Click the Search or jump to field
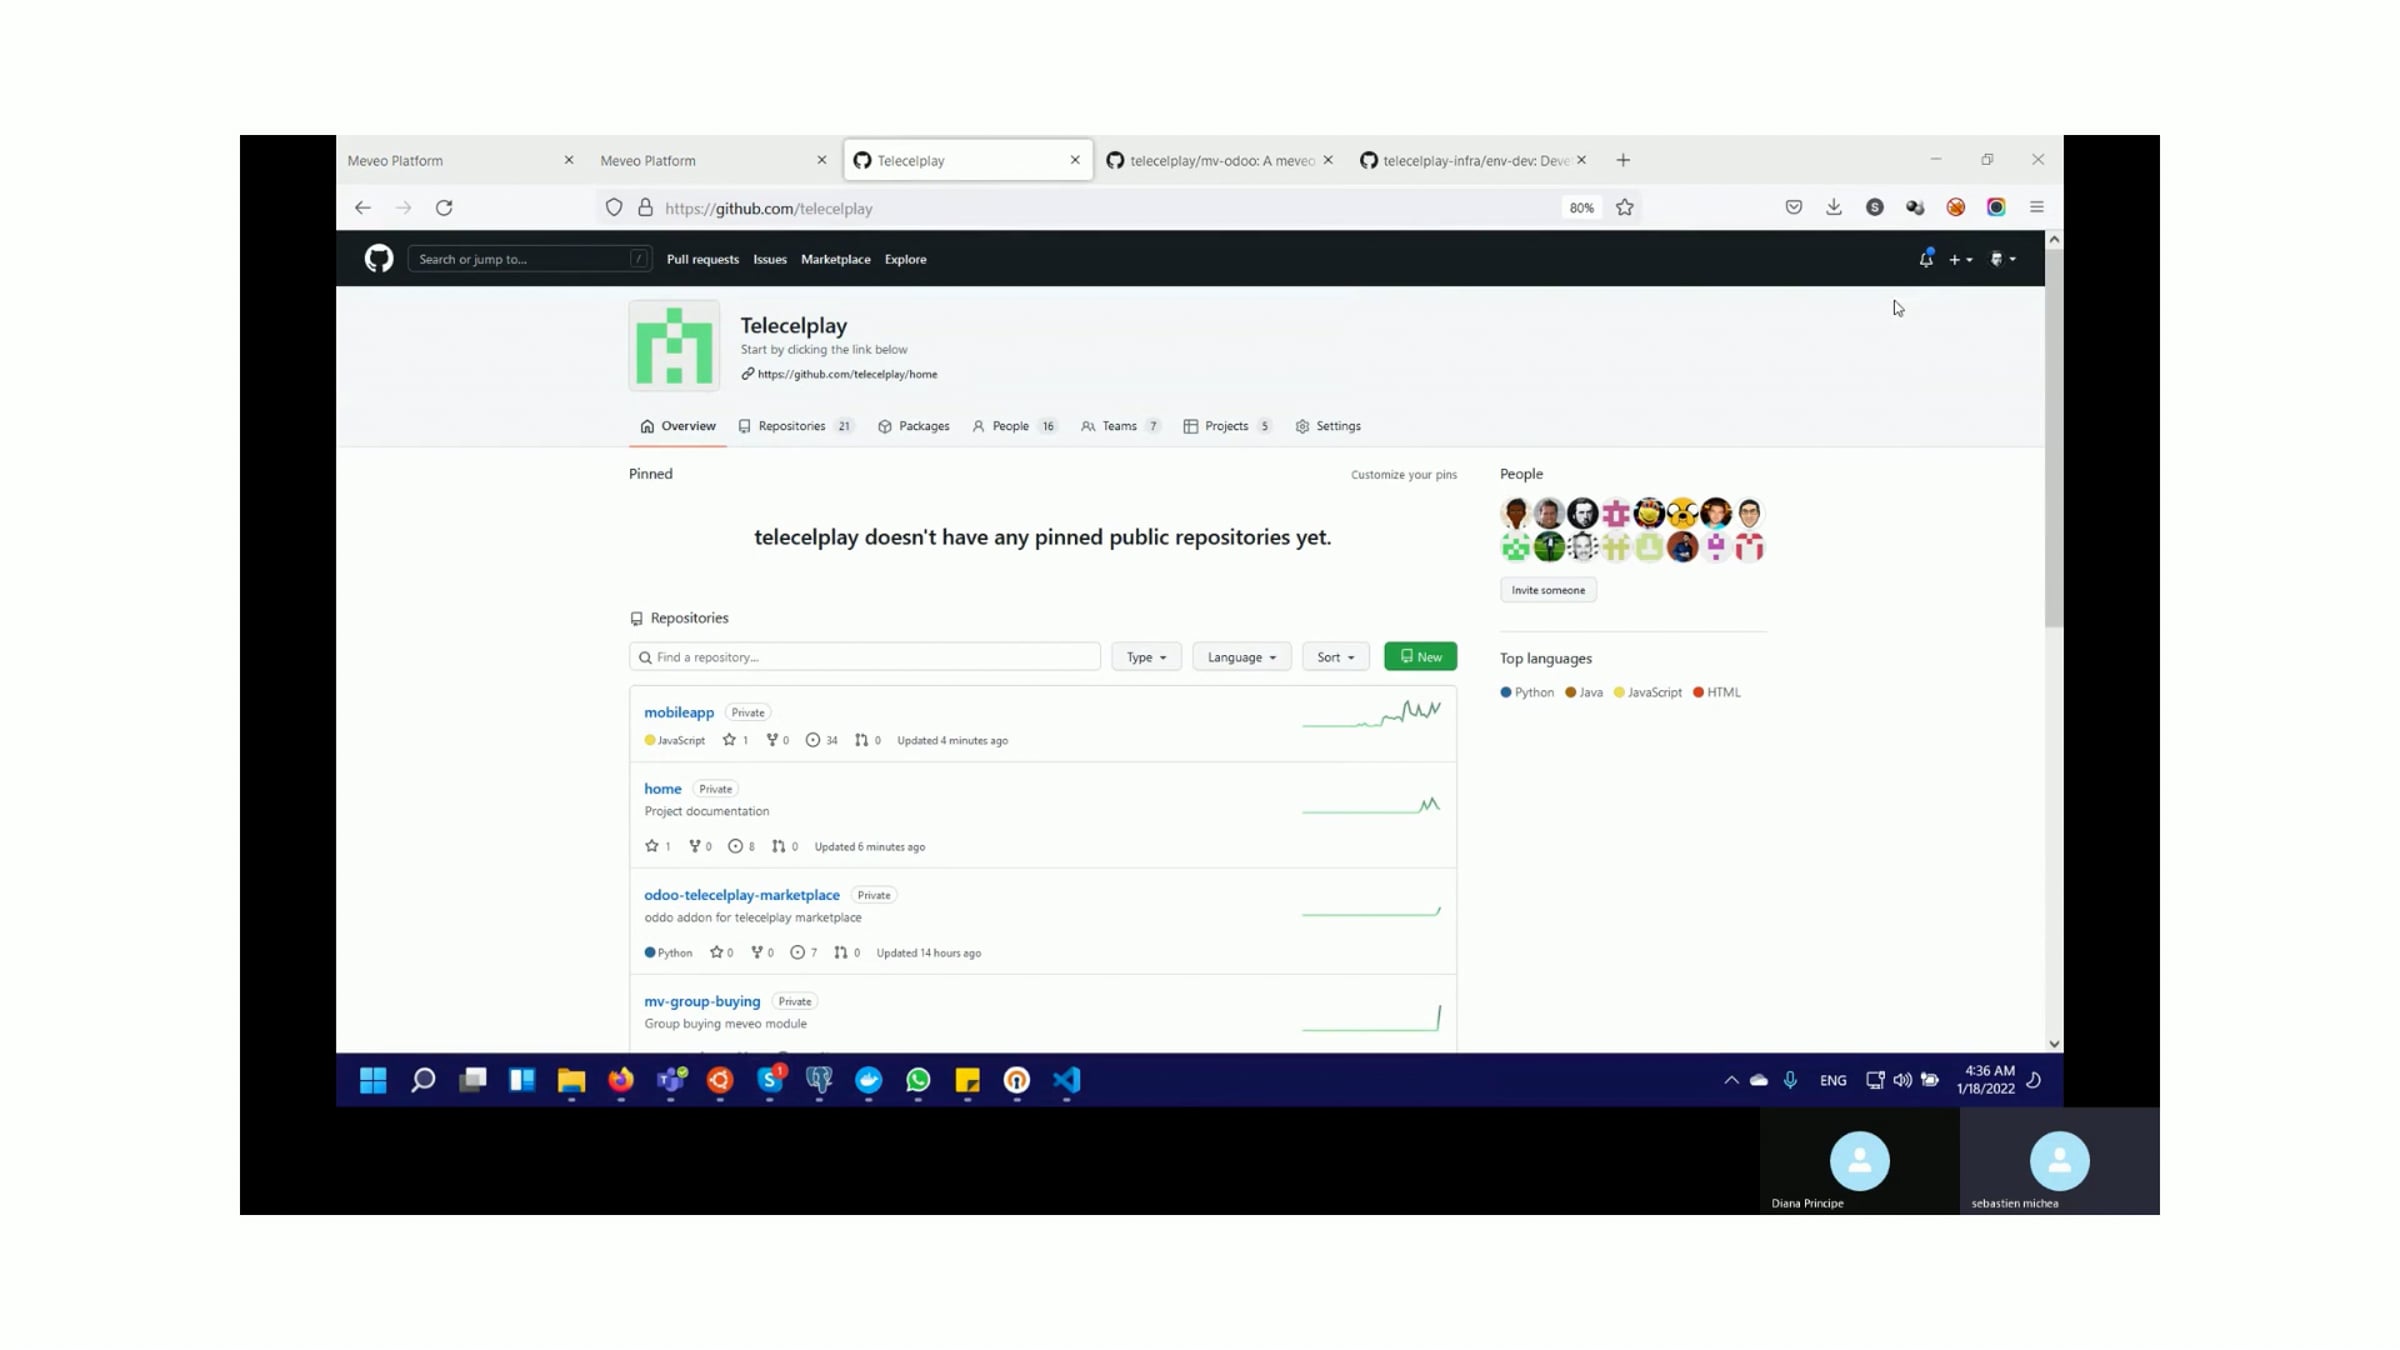The height and width of the screenshot is (1350, 2400). 530,259
